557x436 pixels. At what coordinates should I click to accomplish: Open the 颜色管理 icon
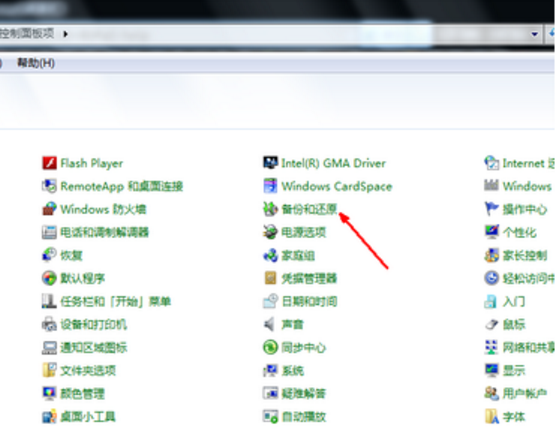click(49, 393)
